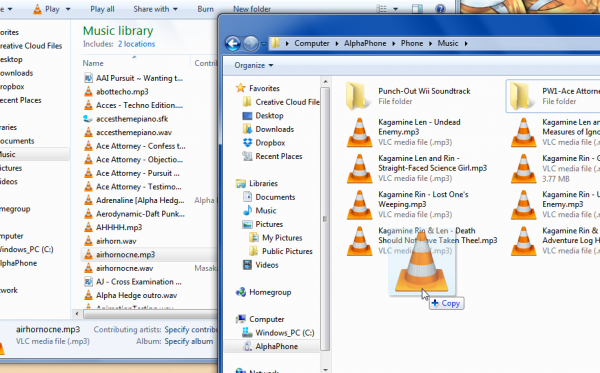Click AlphaPhone in the address bar breadcrumb
The height and width of the screenshot is (373, 600).
coord(365,44)
